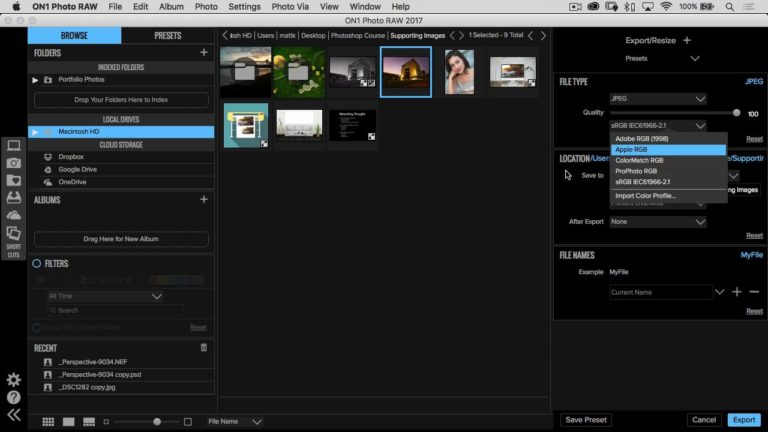Open the After Export None dropdown
768x432 pixels.
(x=658, y=222)
